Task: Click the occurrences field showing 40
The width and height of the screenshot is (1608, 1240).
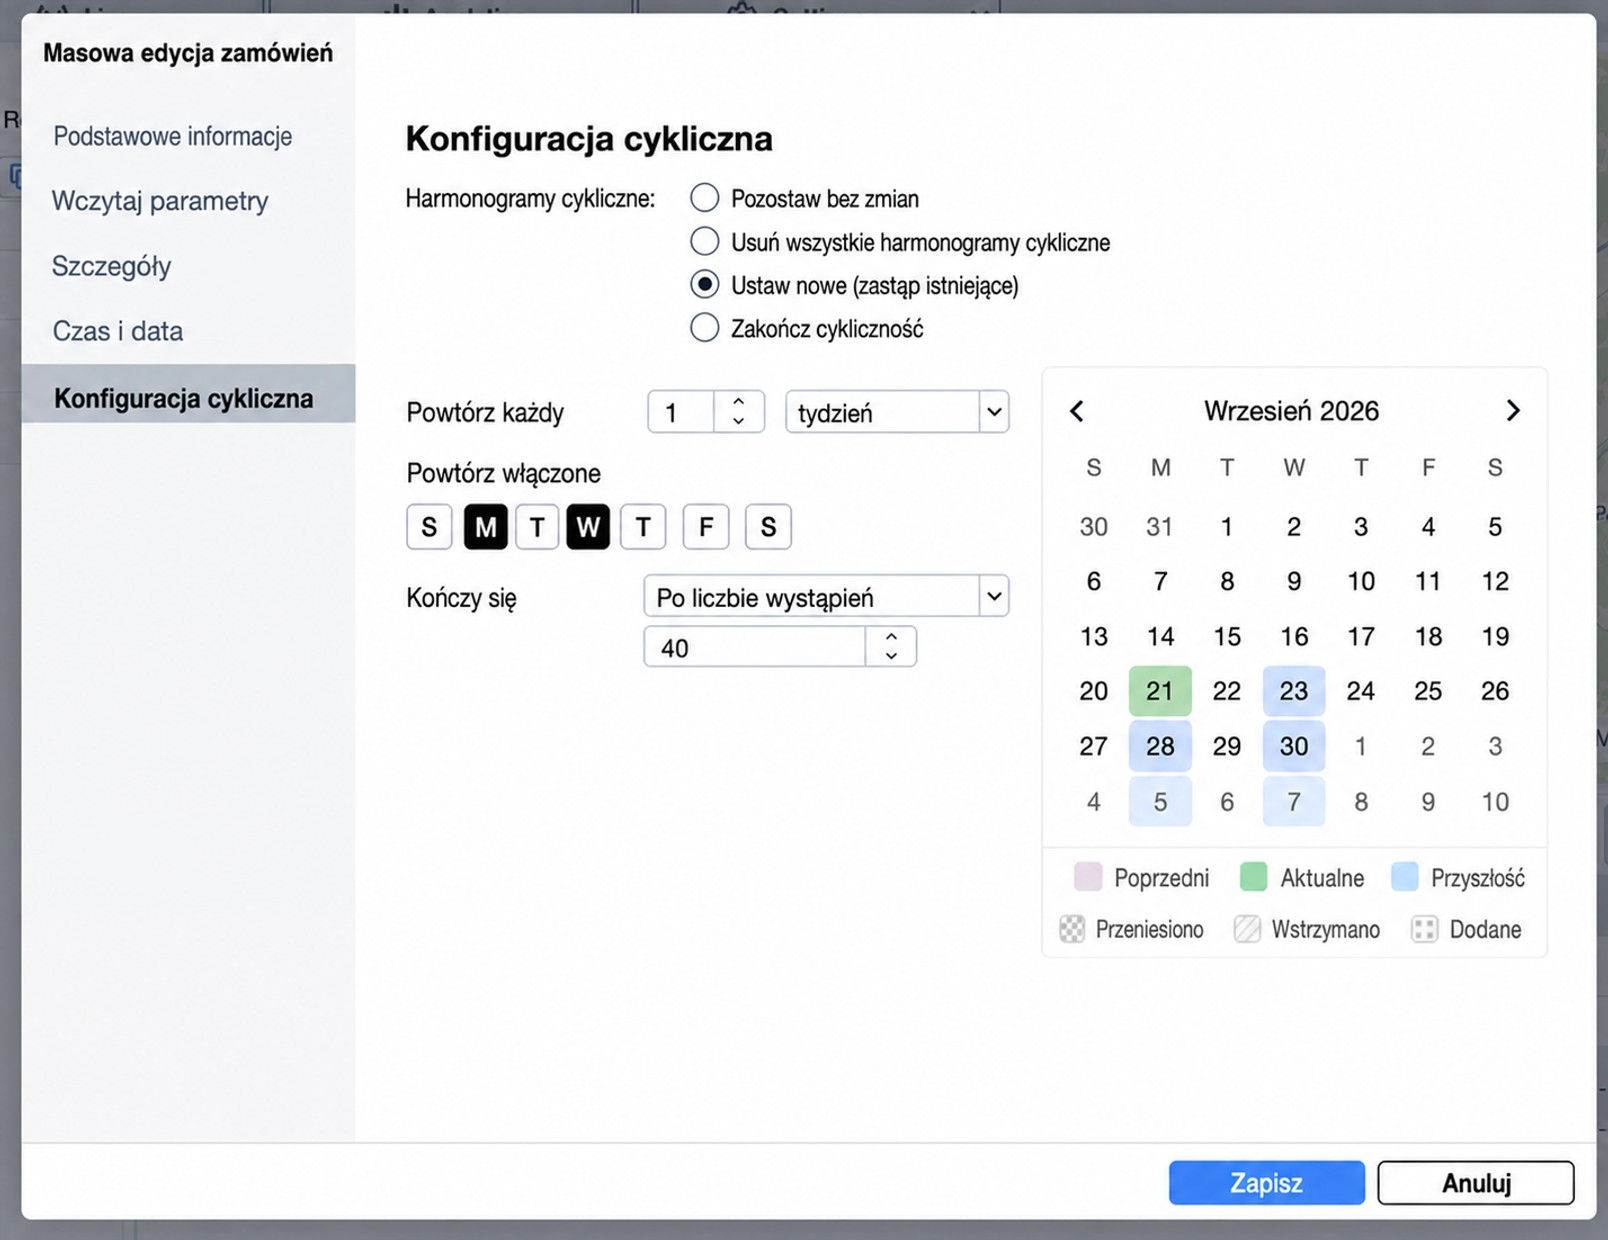Action: (755, 647)
